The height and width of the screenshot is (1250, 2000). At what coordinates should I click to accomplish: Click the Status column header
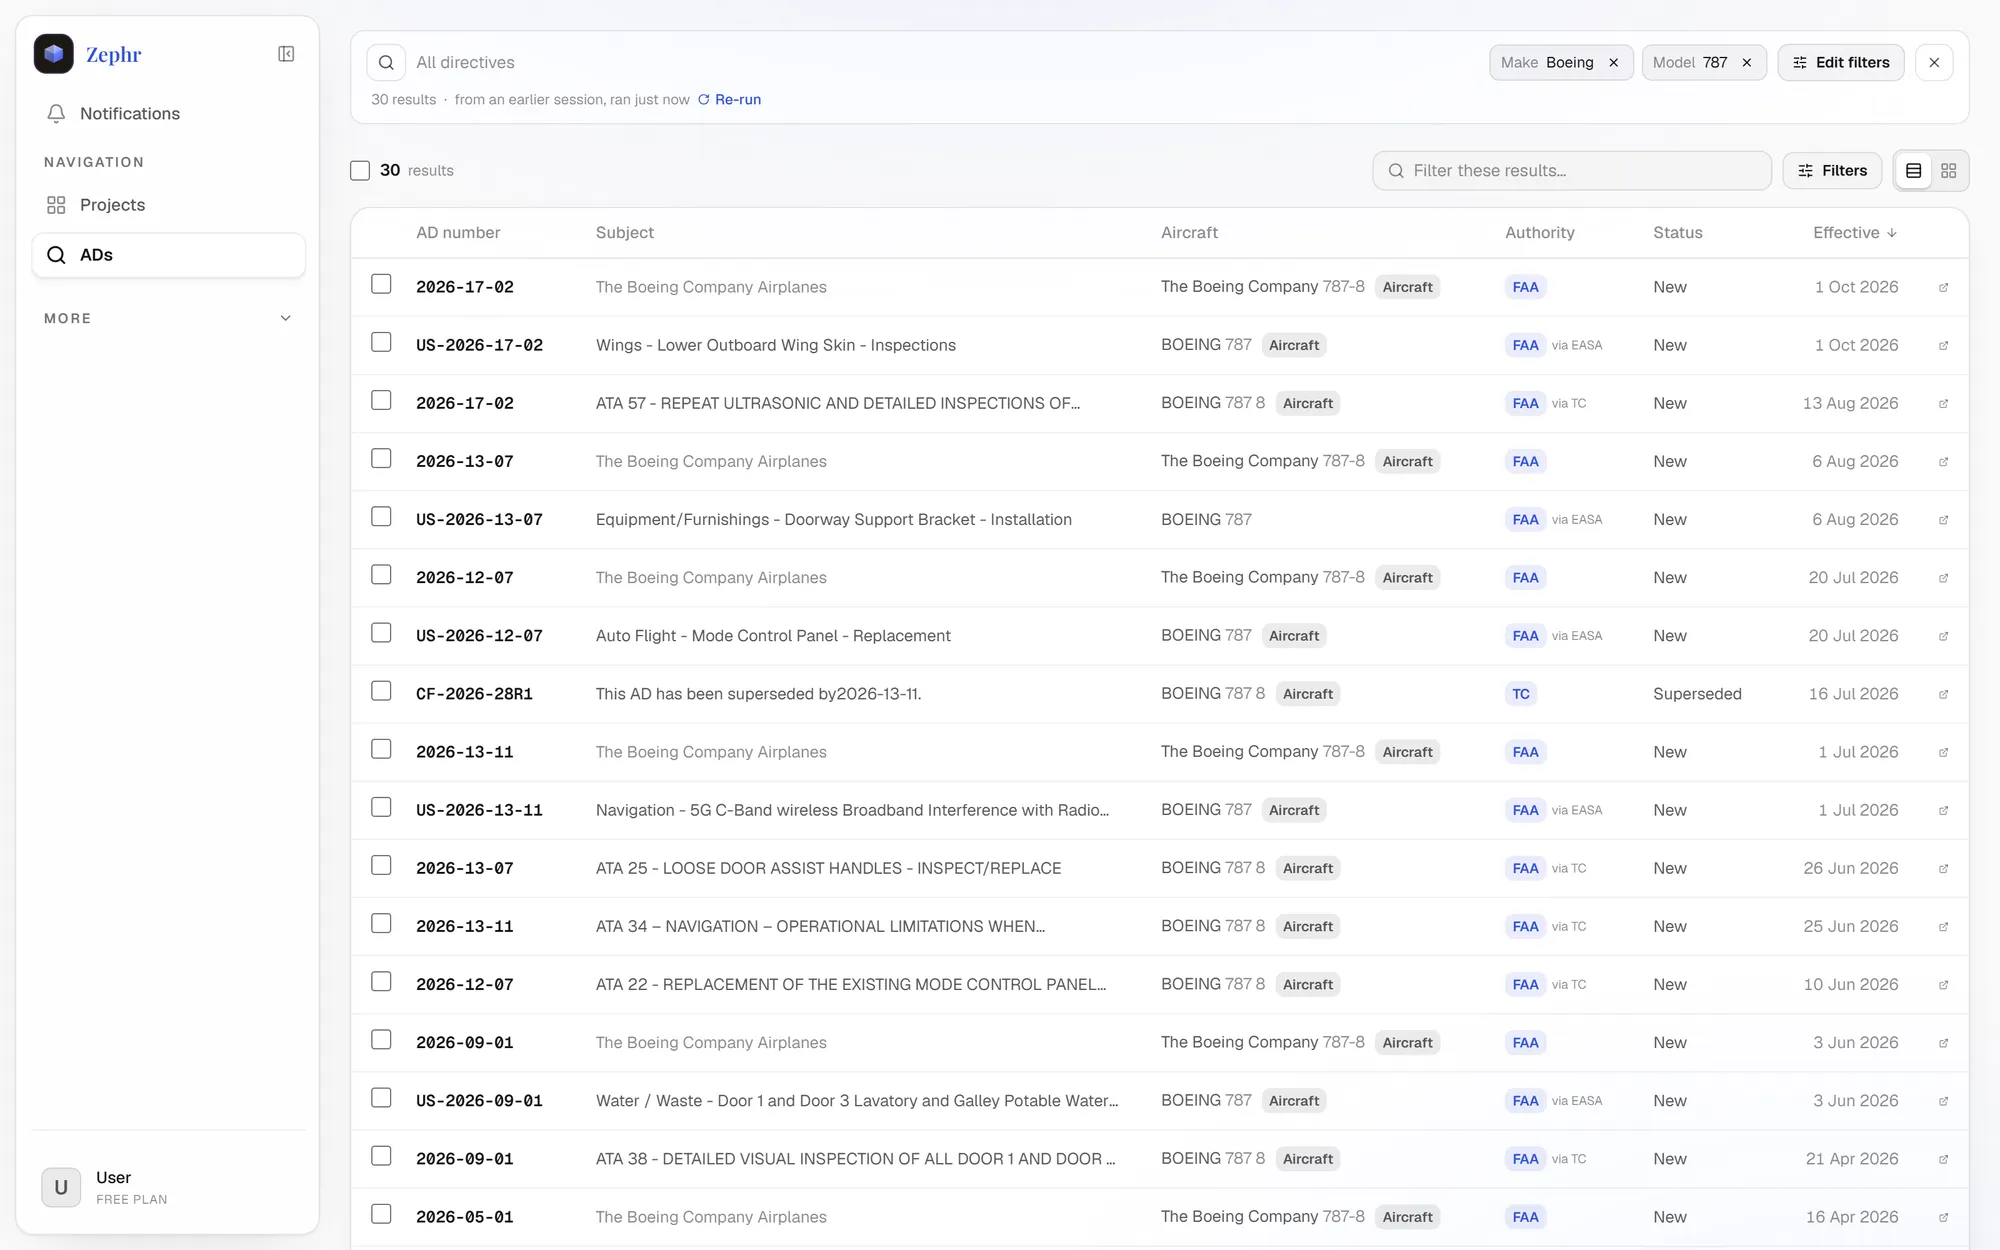1677,232
